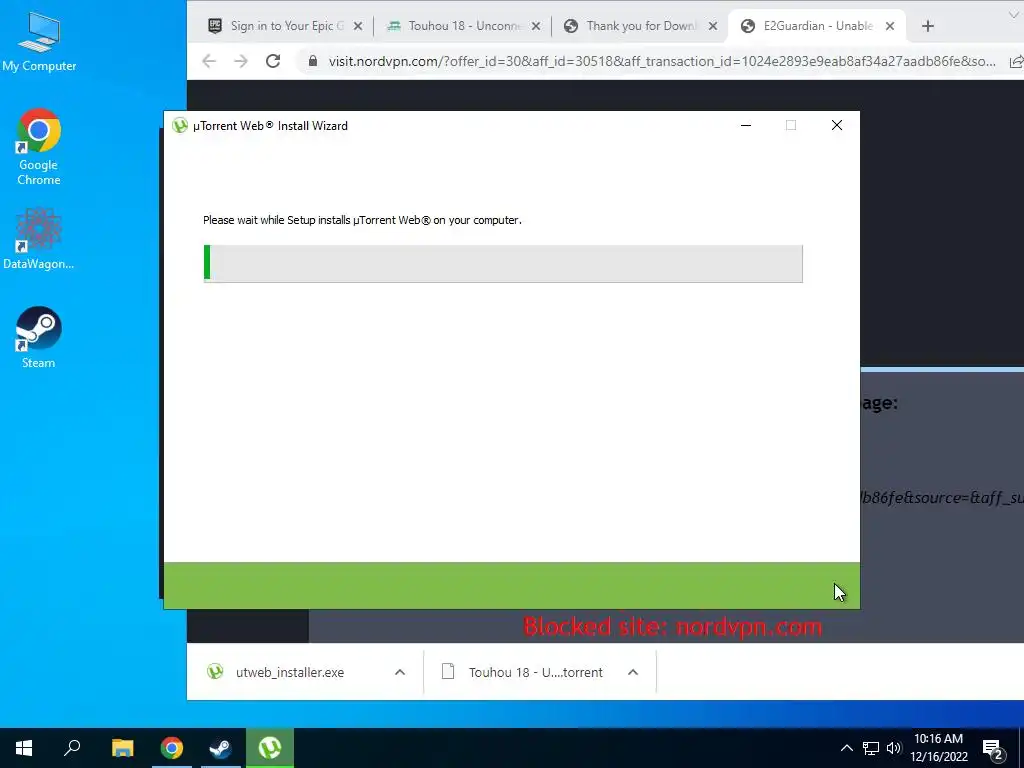This screenshot has width=1024, height=768.
Task: Open the Windows Start menu
Action: 24,748
